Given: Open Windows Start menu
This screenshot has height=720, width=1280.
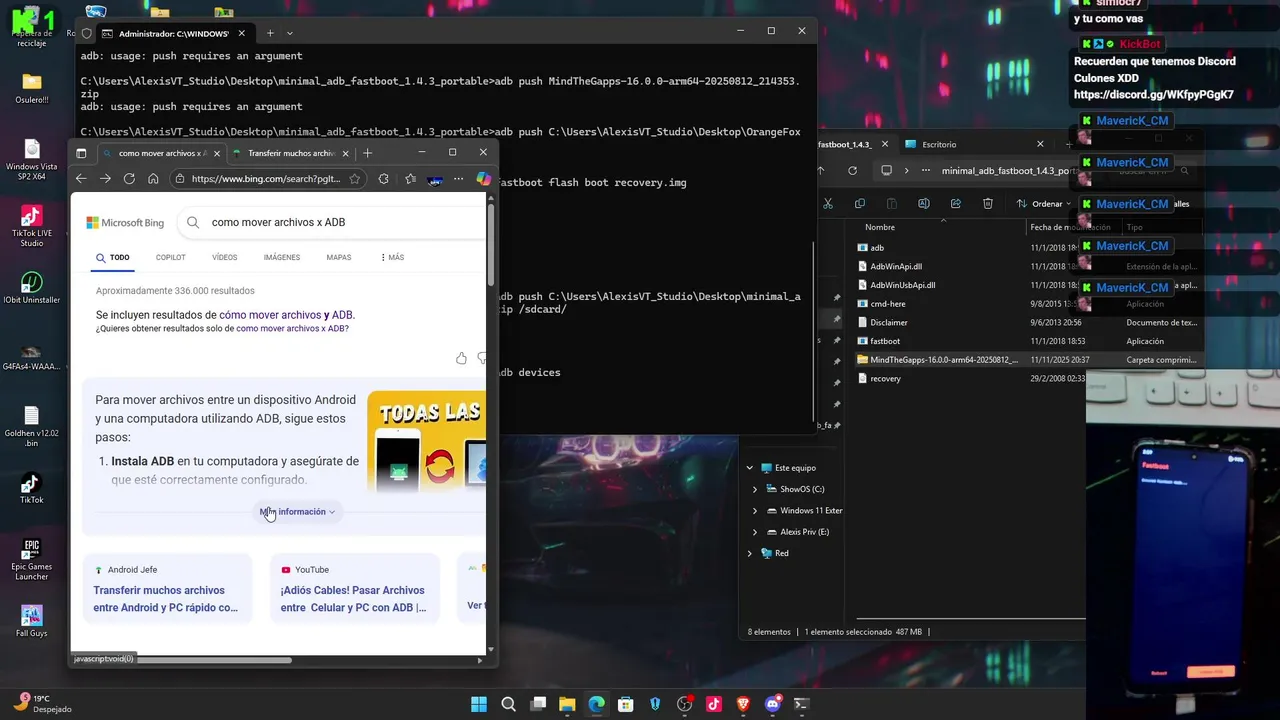Looking at the screenshot, I should [x=479, y=704].
